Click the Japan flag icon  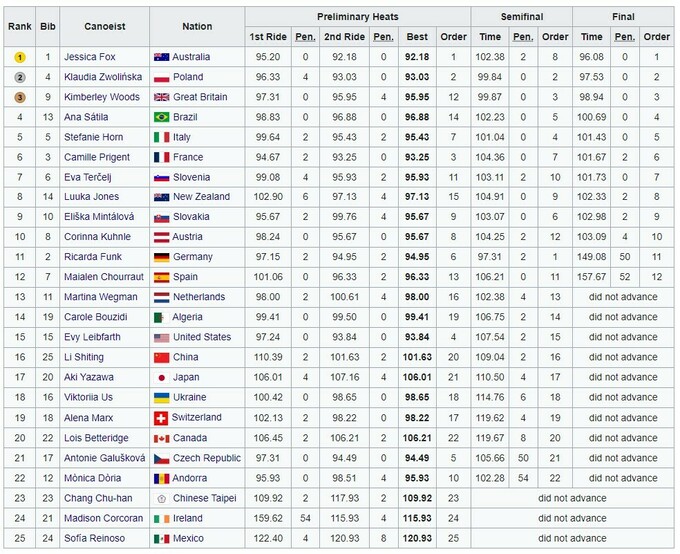pyautogui.click(x=161, y=378)
